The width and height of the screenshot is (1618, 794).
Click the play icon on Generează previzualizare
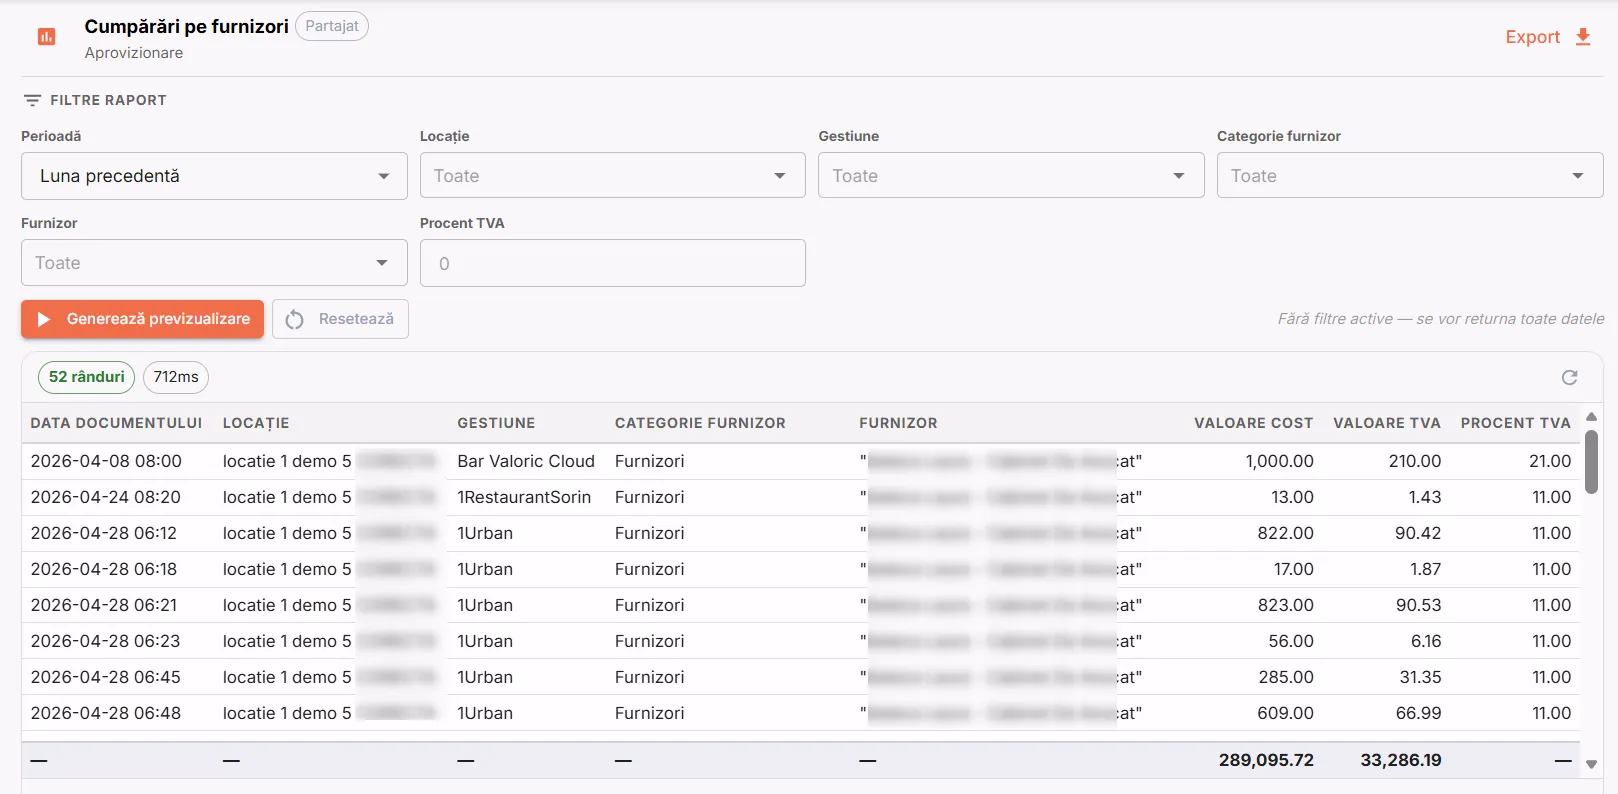point(43,319)
